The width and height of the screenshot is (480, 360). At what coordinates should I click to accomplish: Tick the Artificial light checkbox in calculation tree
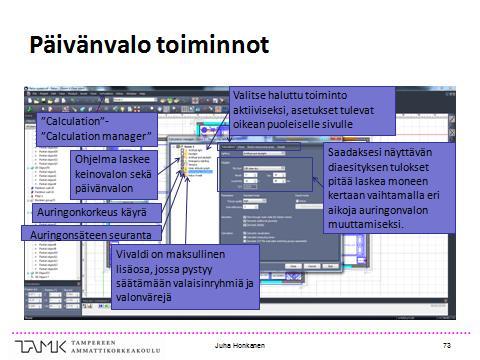(182, 150)
